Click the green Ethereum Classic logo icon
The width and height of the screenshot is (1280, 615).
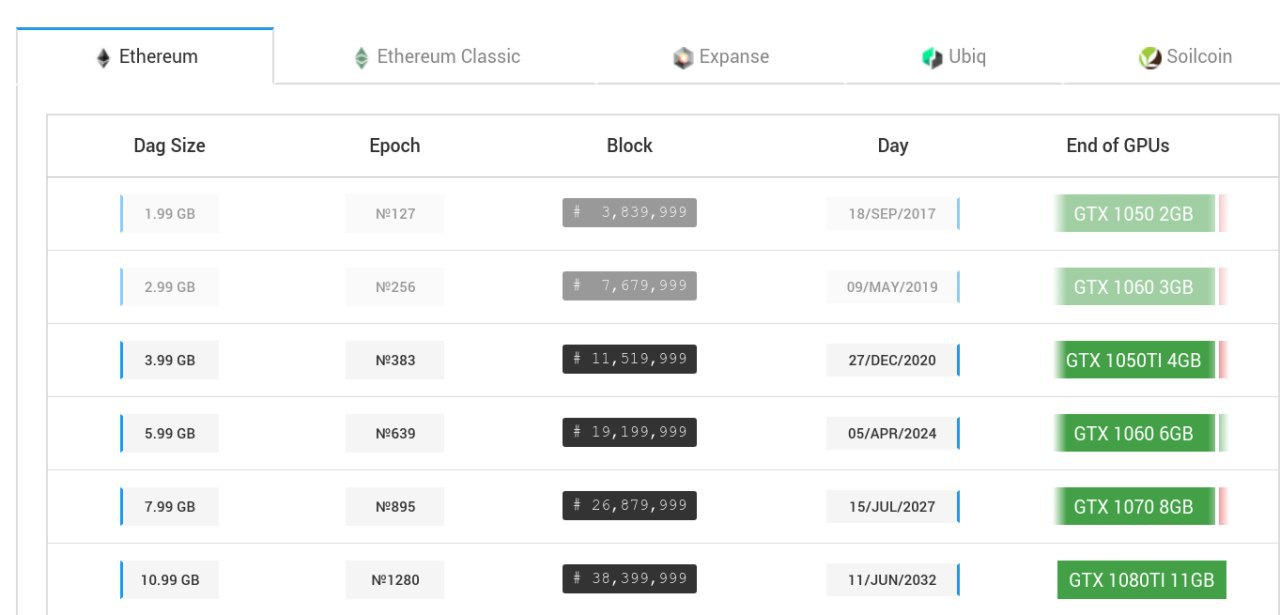coord(361,58)
